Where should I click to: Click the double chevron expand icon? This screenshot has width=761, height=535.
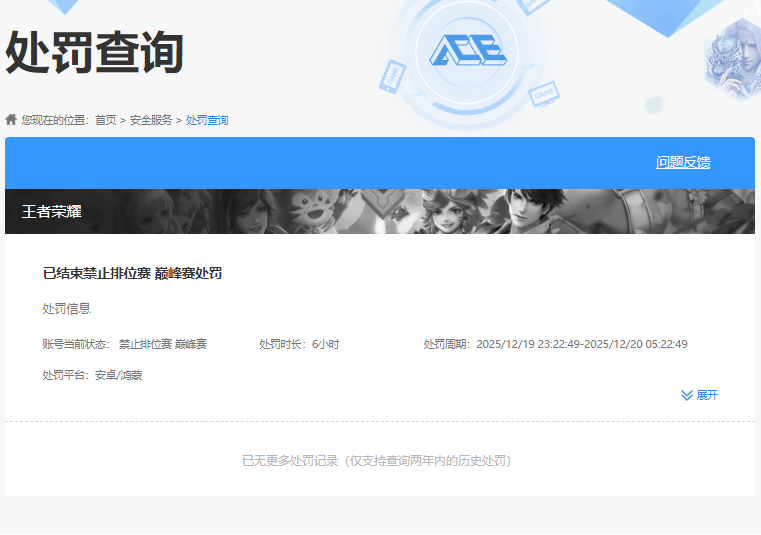(687, 395)
